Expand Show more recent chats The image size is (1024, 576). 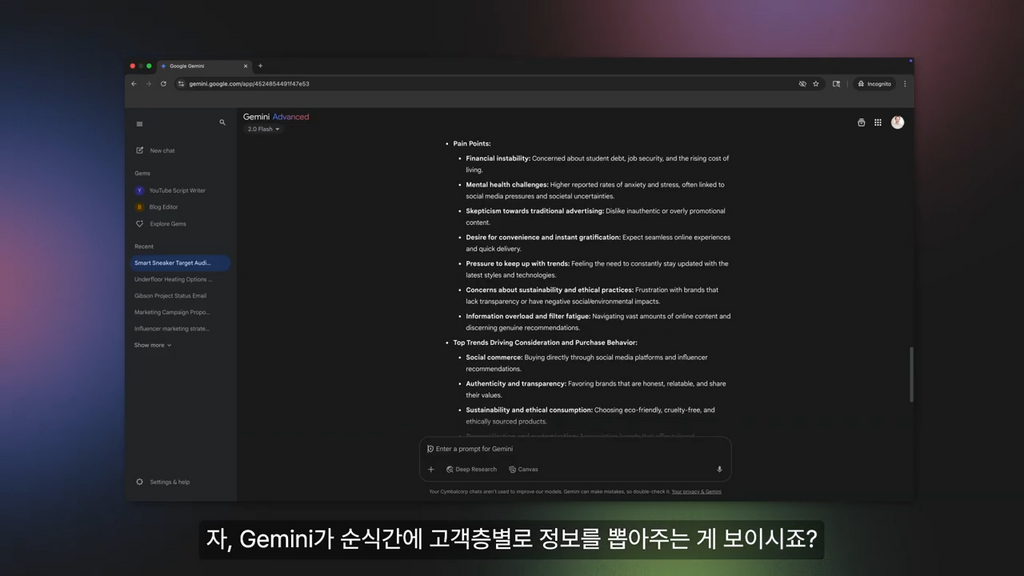(x=153, y=345)
